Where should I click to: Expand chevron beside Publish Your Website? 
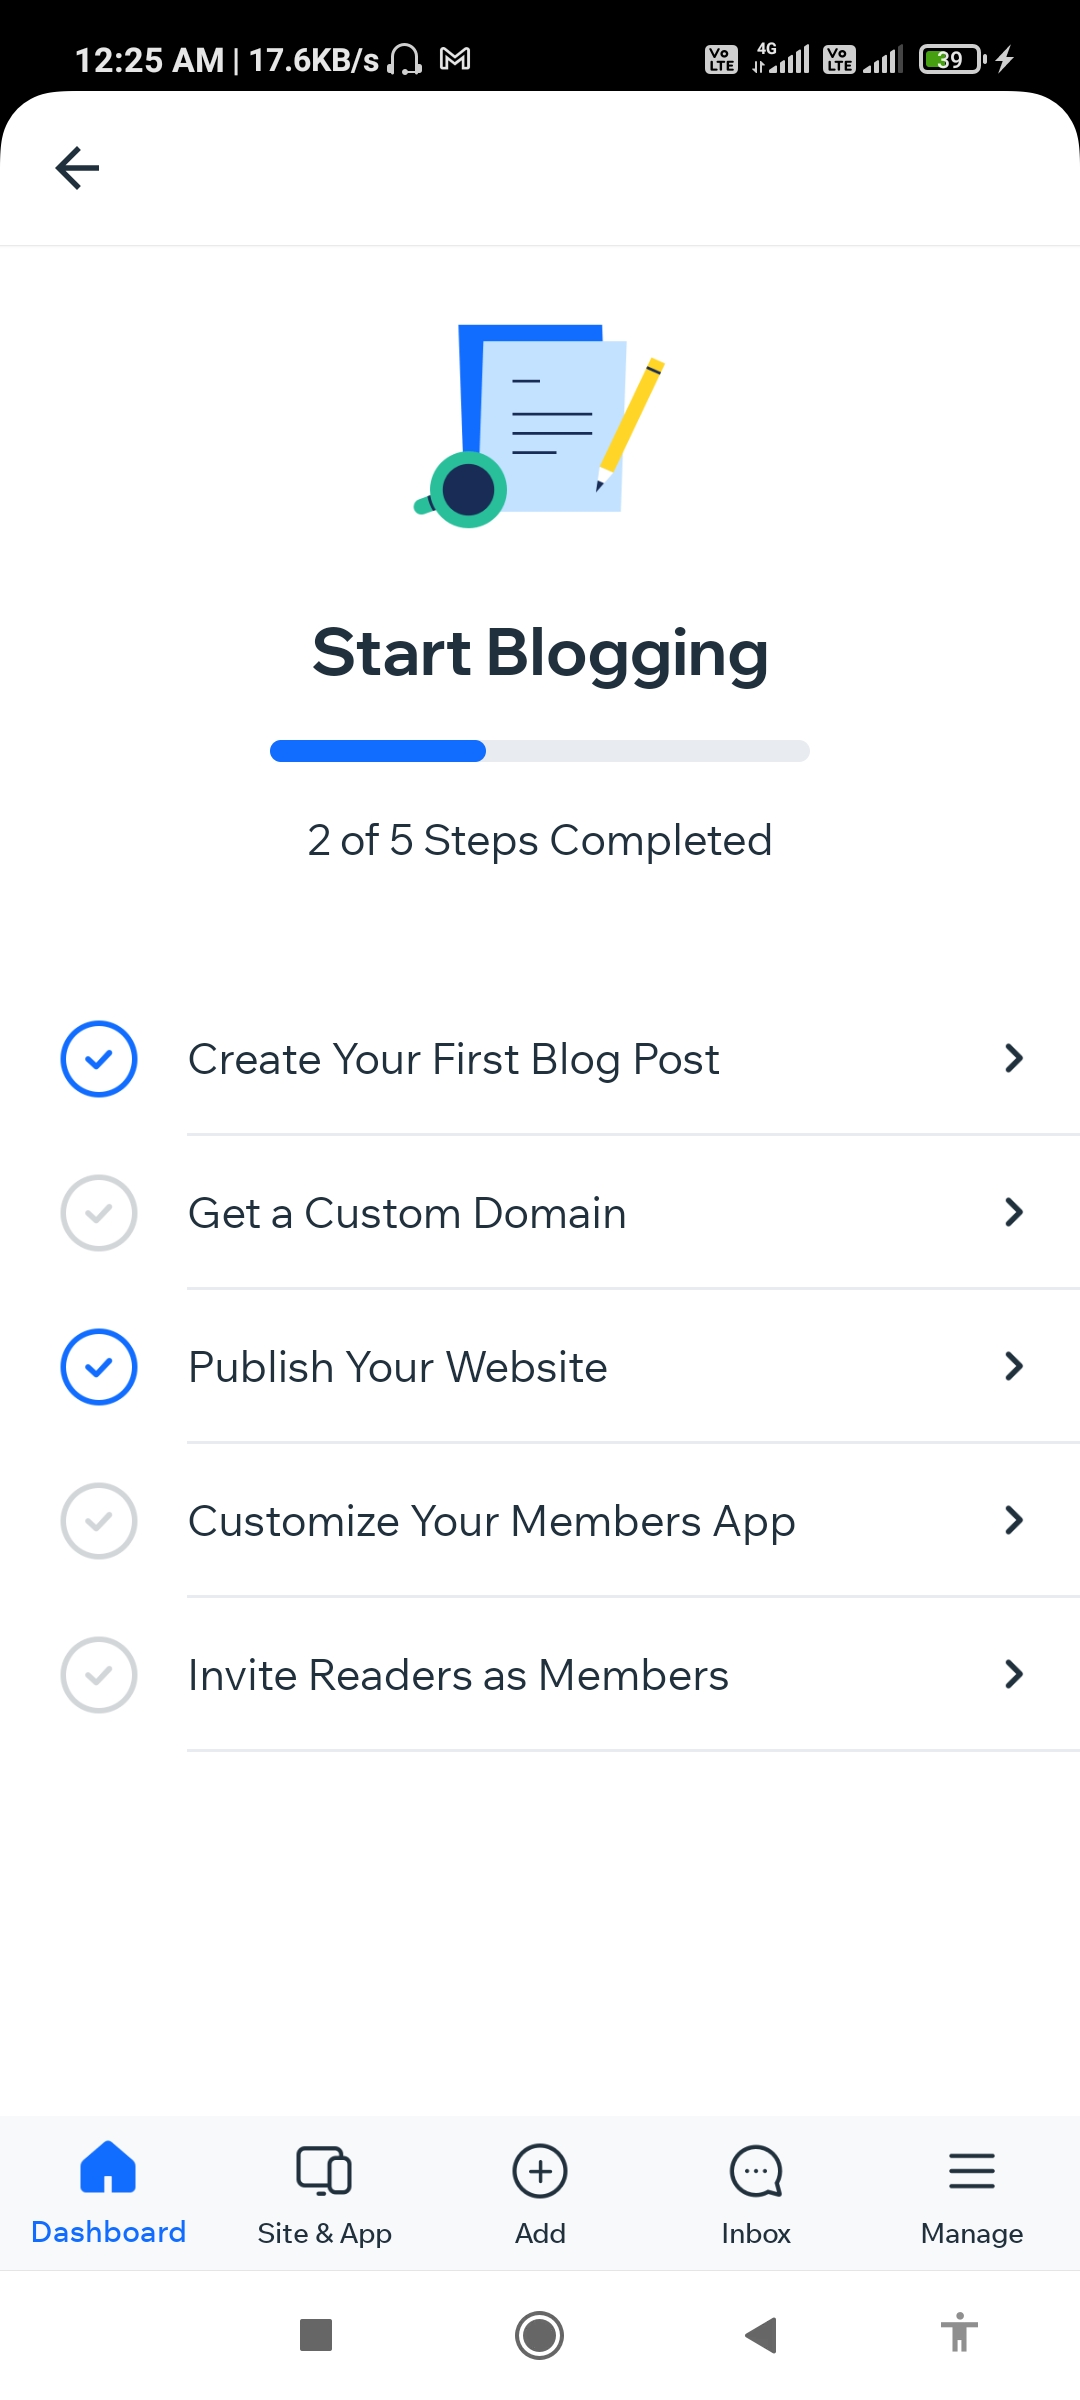(1014, 1366)
